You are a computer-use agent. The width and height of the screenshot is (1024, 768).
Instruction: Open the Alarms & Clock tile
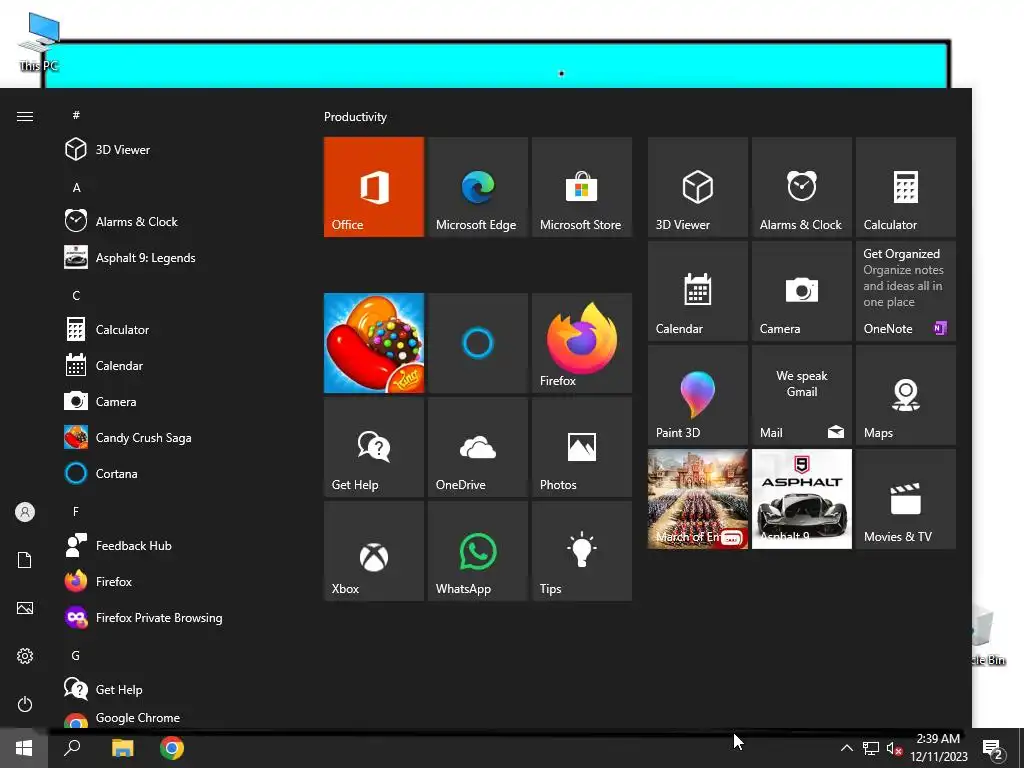point(801,187)
